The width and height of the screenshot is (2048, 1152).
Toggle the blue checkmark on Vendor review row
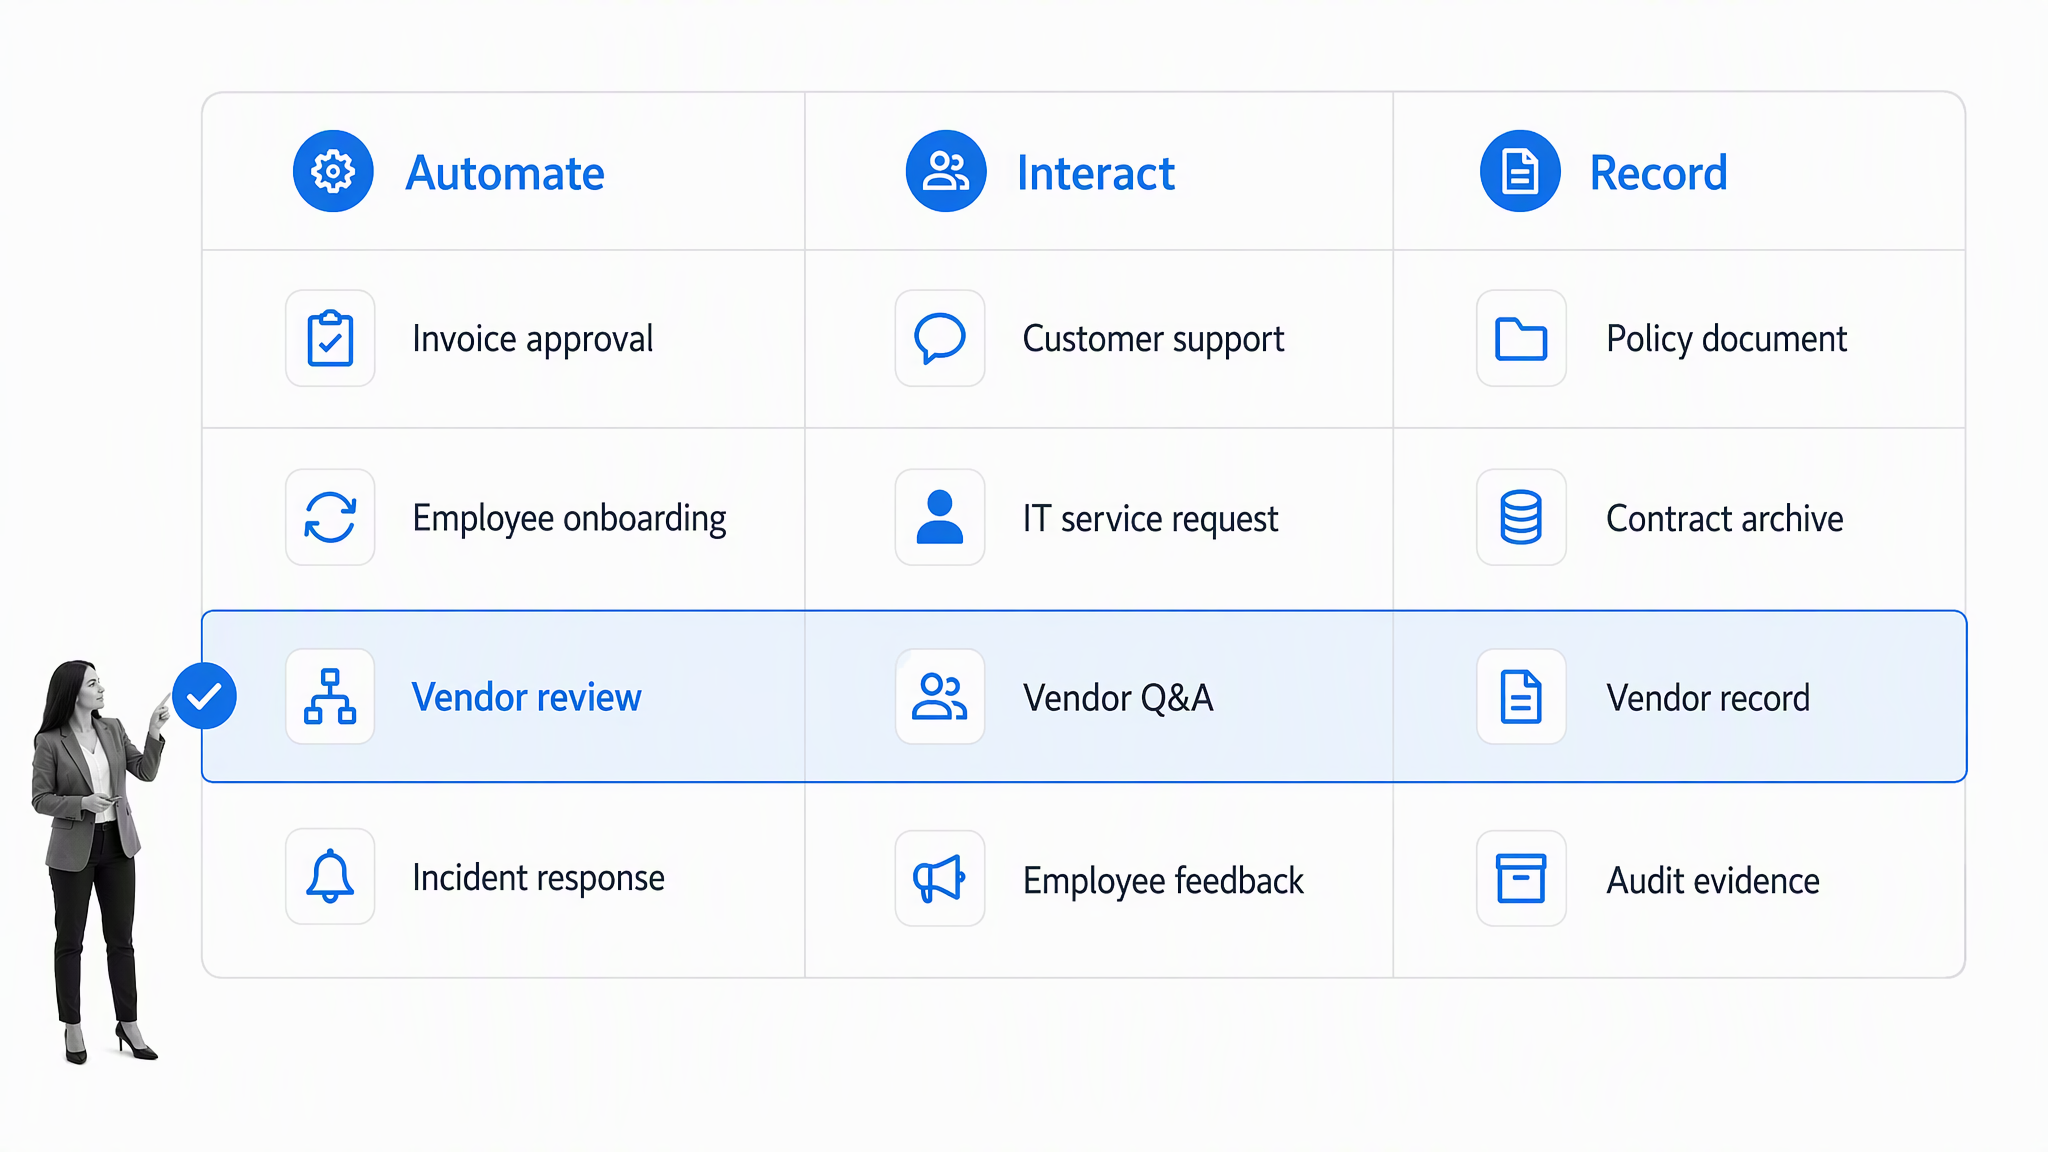click(204, 696)
